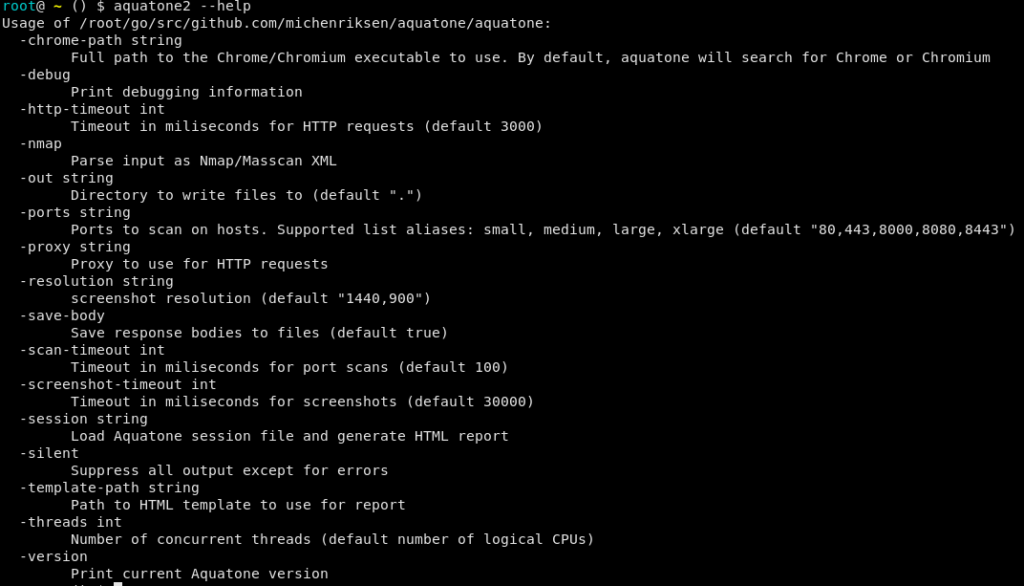Click the "-http-timeout int" option

pos(92,109)
